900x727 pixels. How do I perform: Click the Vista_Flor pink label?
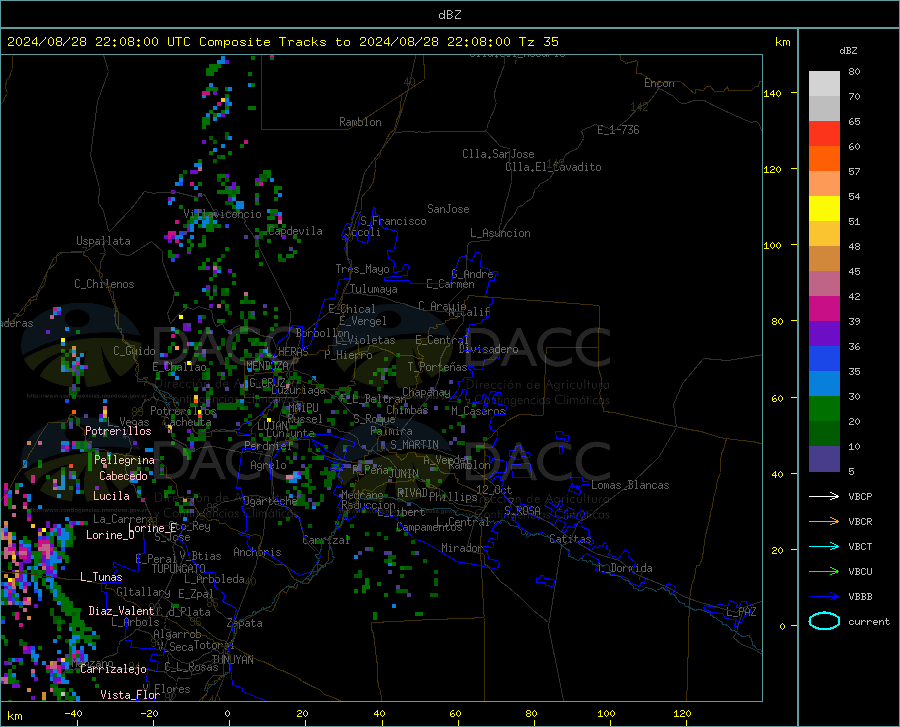point(130,695)
